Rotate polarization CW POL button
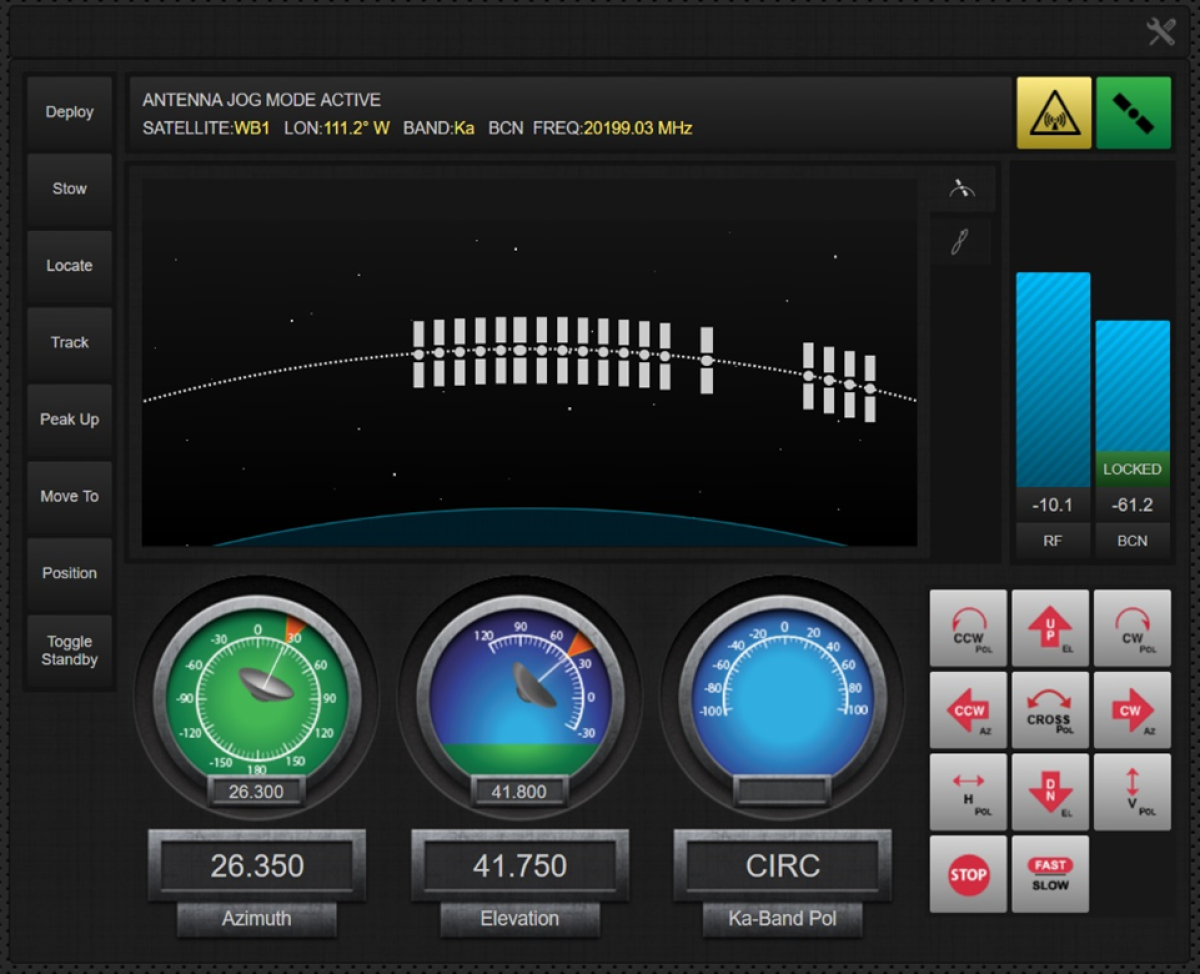Viewport: 1200px width, 974px height. pos(1132,628)
